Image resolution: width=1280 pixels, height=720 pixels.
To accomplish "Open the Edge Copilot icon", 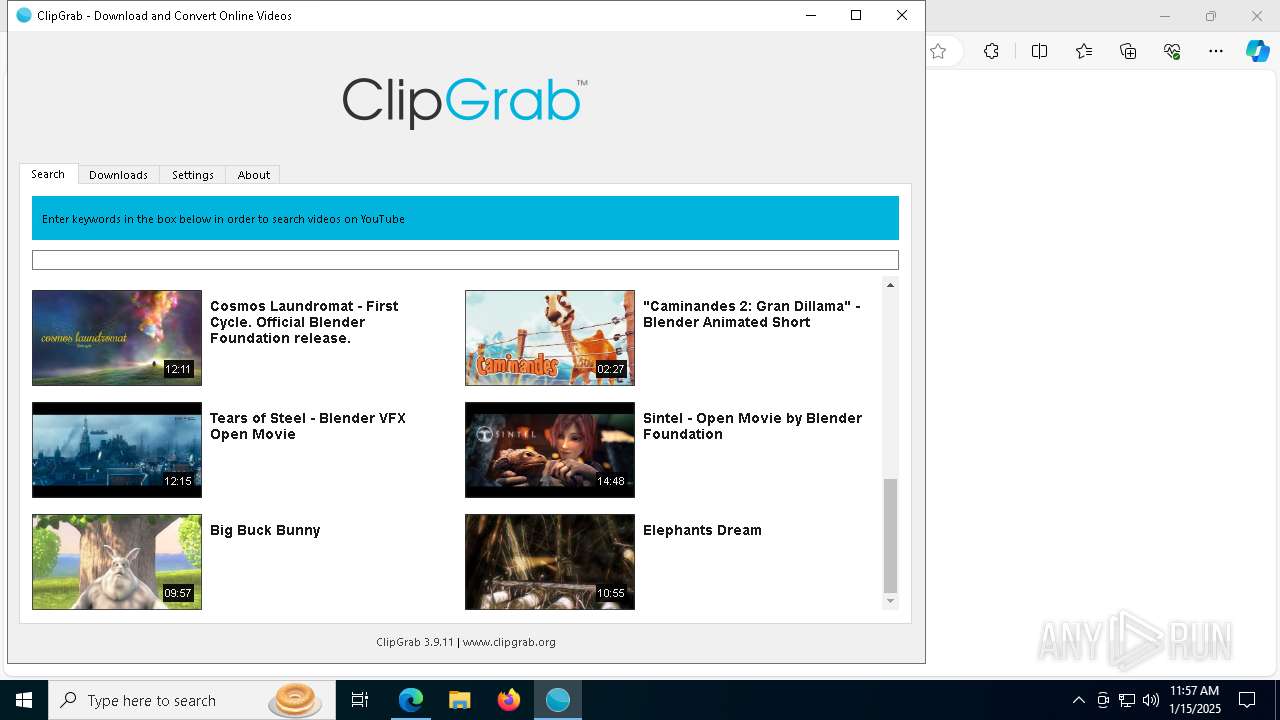I will click(x=1257, y=52).
